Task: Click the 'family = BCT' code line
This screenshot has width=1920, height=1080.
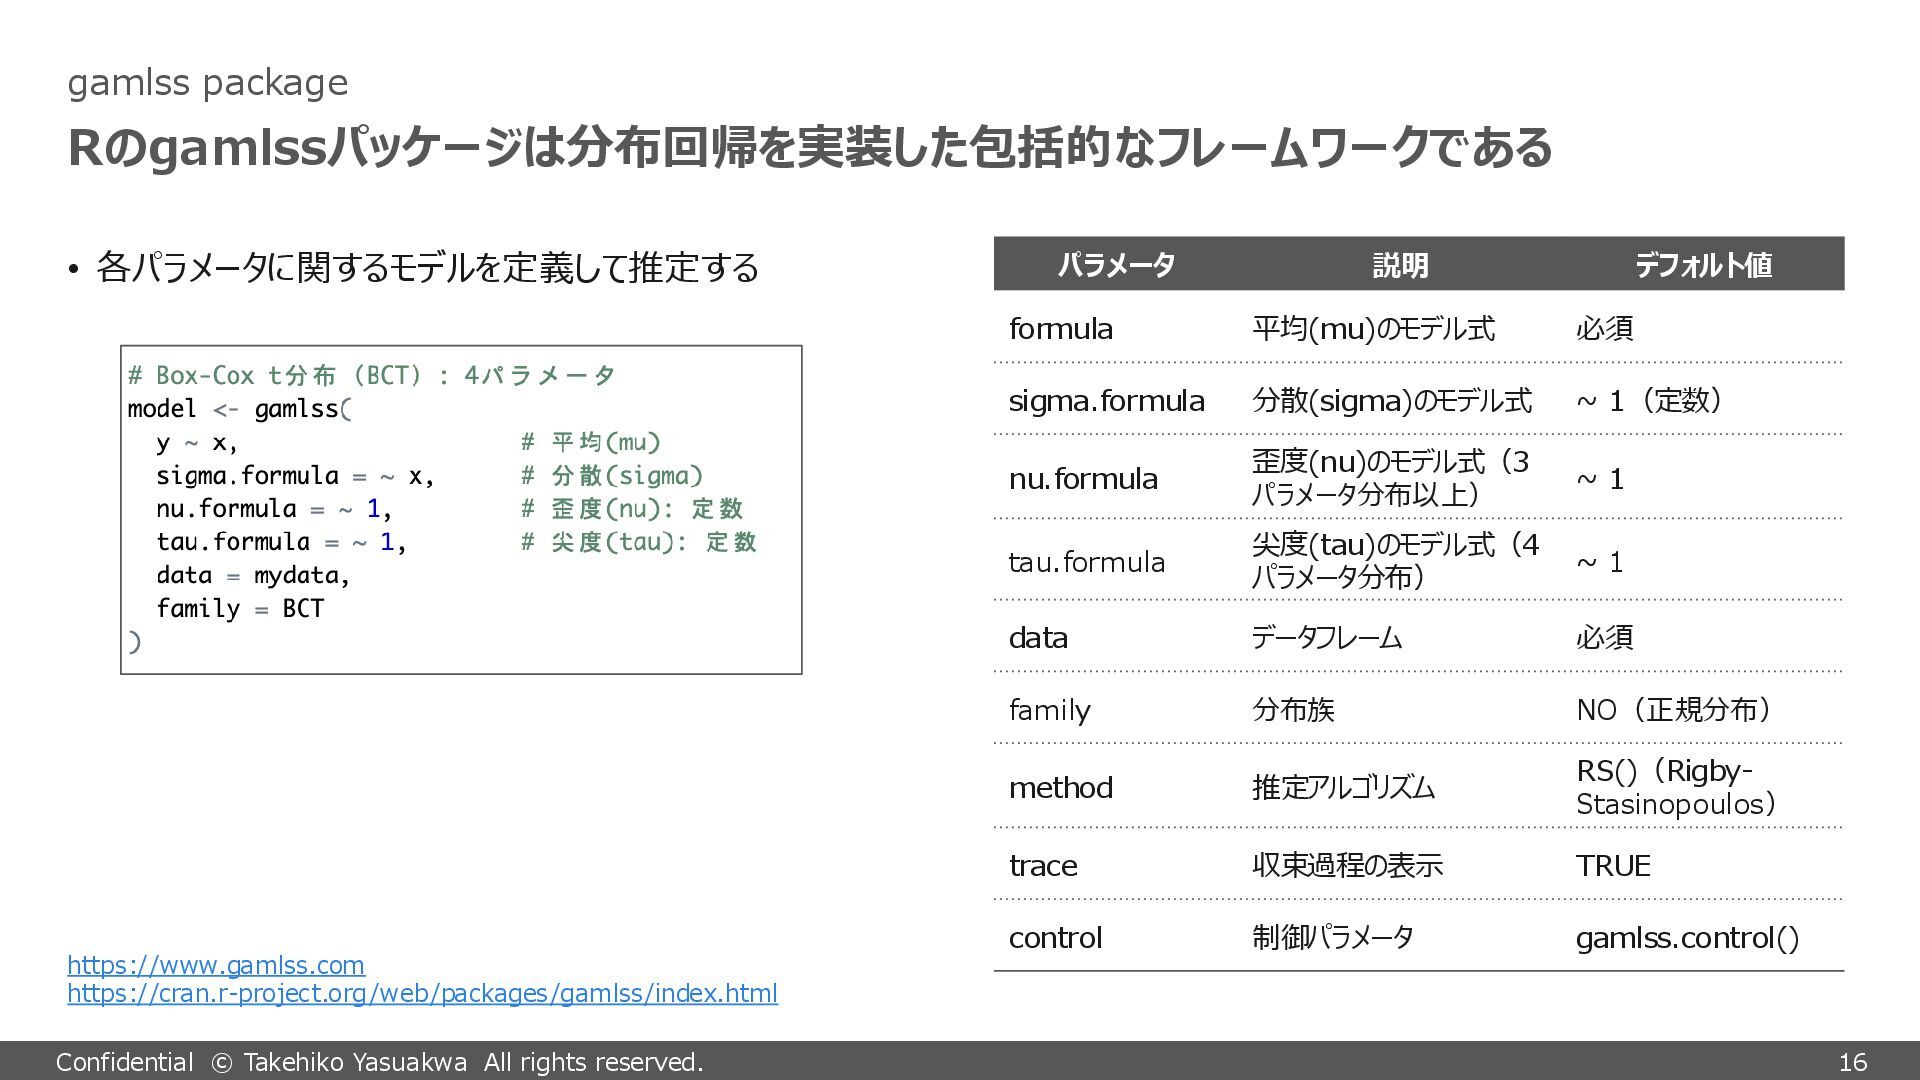Action: tap(240, 609)
